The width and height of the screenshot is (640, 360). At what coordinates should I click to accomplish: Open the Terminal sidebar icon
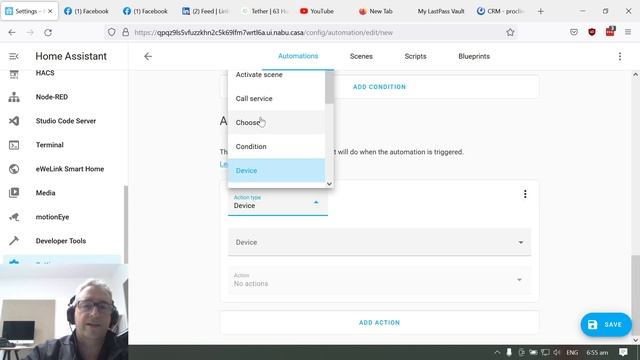pyautogui.click(x=14, y=145)
